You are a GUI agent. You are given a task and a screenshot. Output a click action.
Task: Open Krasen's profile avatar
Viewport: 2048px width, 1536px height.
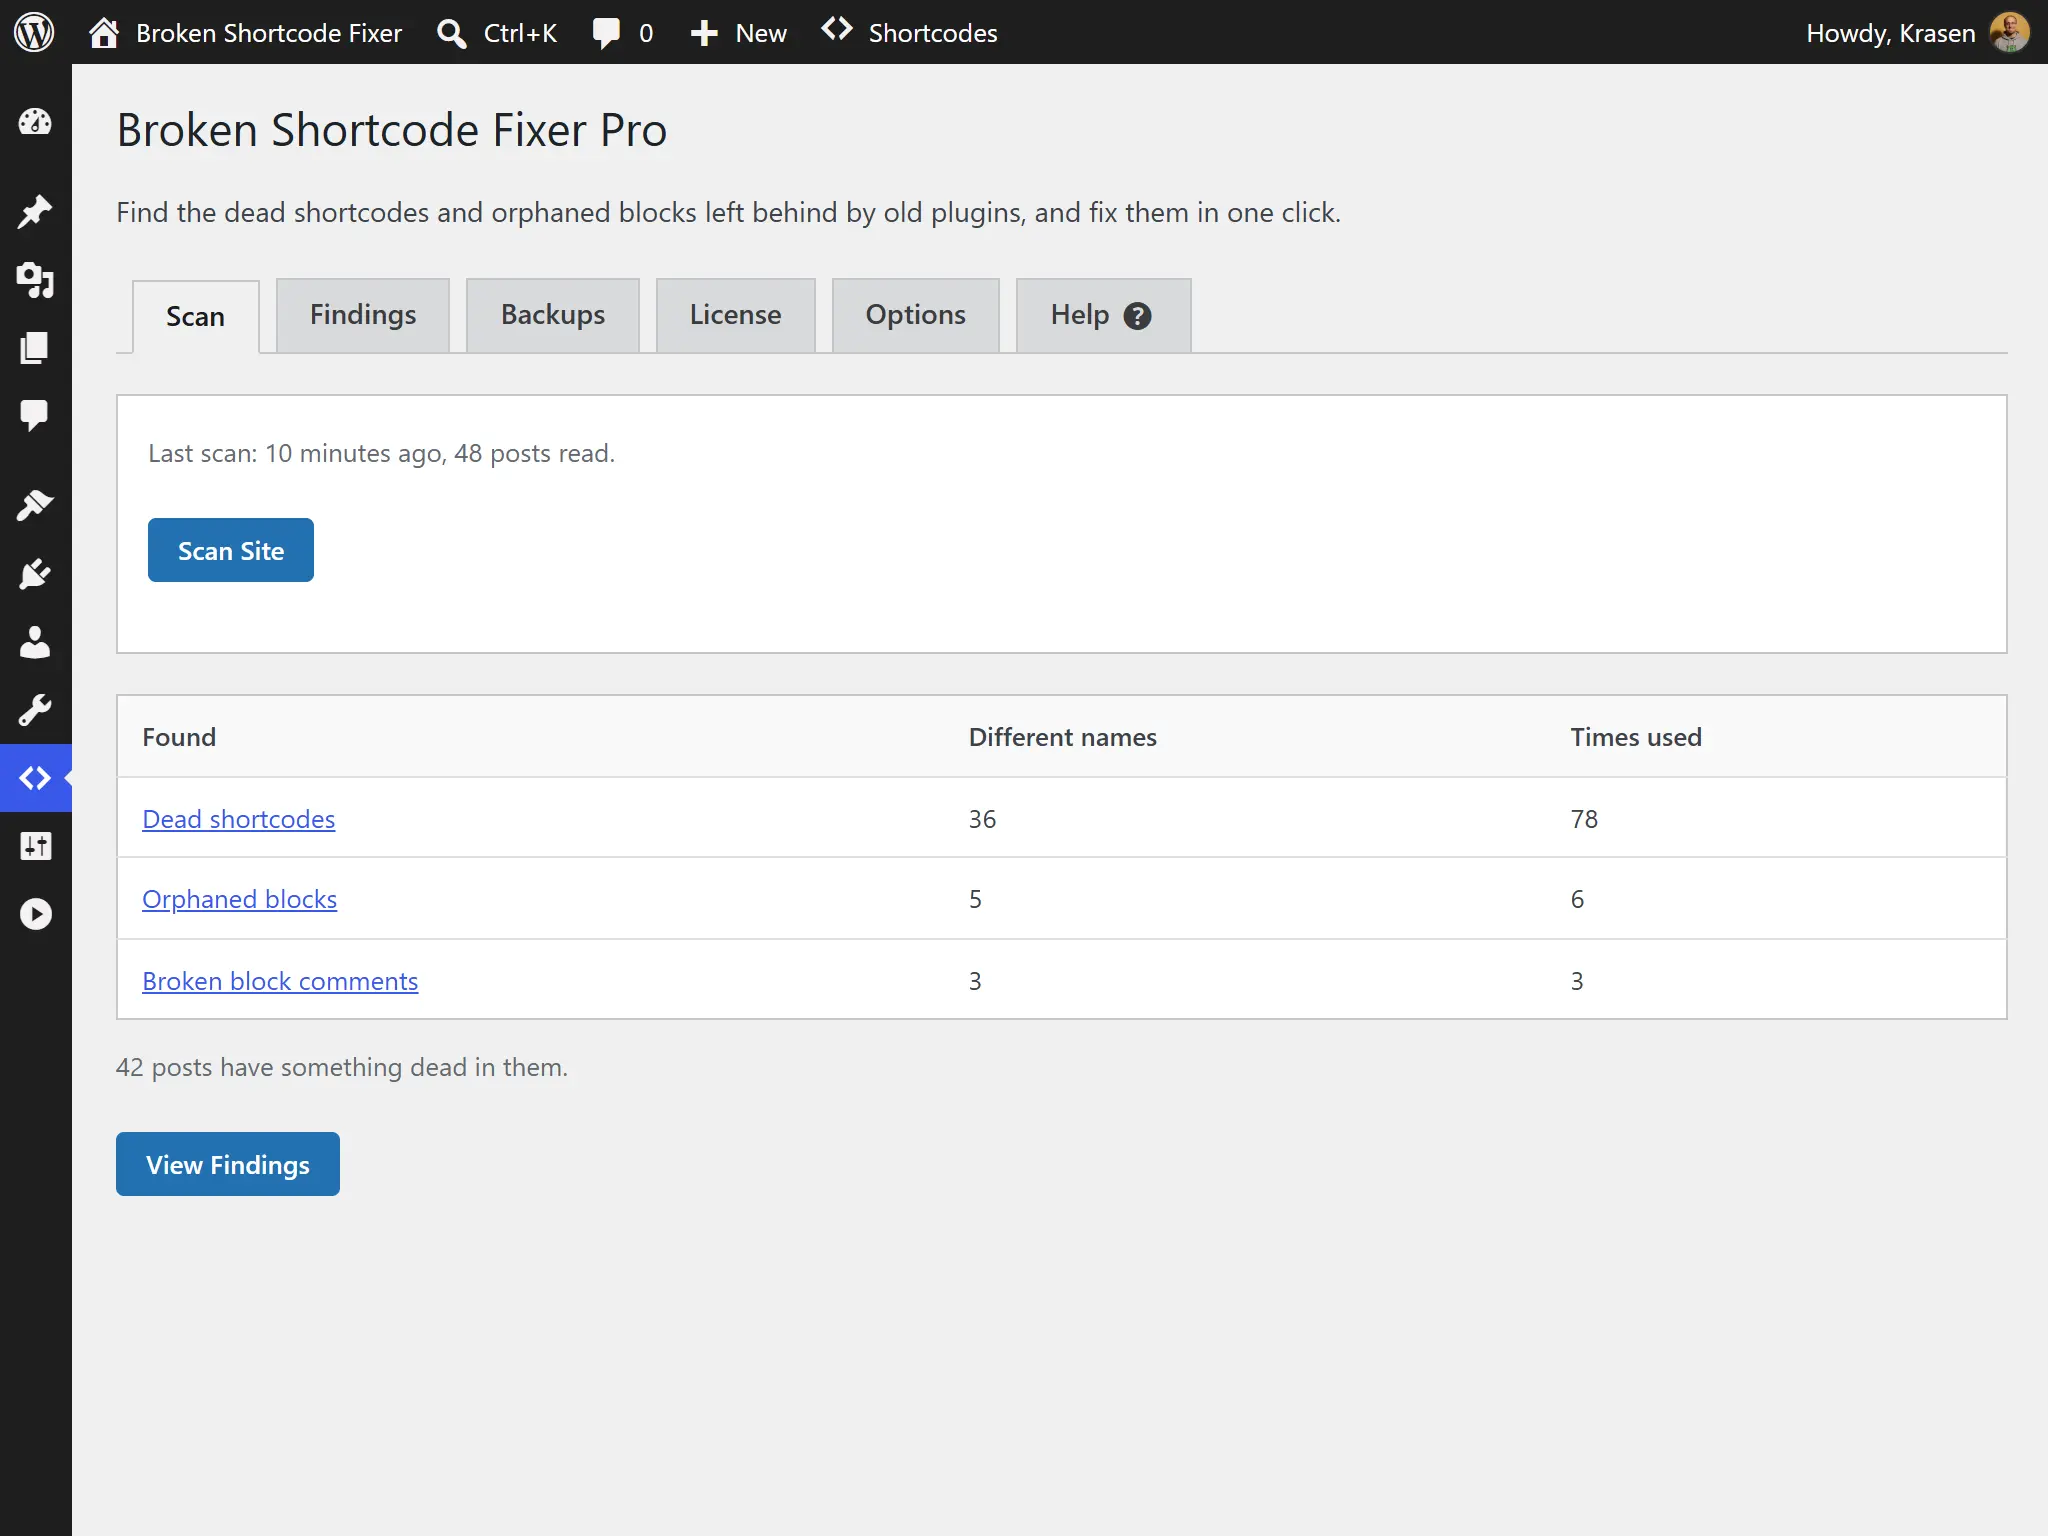[x=2010, y=32]
